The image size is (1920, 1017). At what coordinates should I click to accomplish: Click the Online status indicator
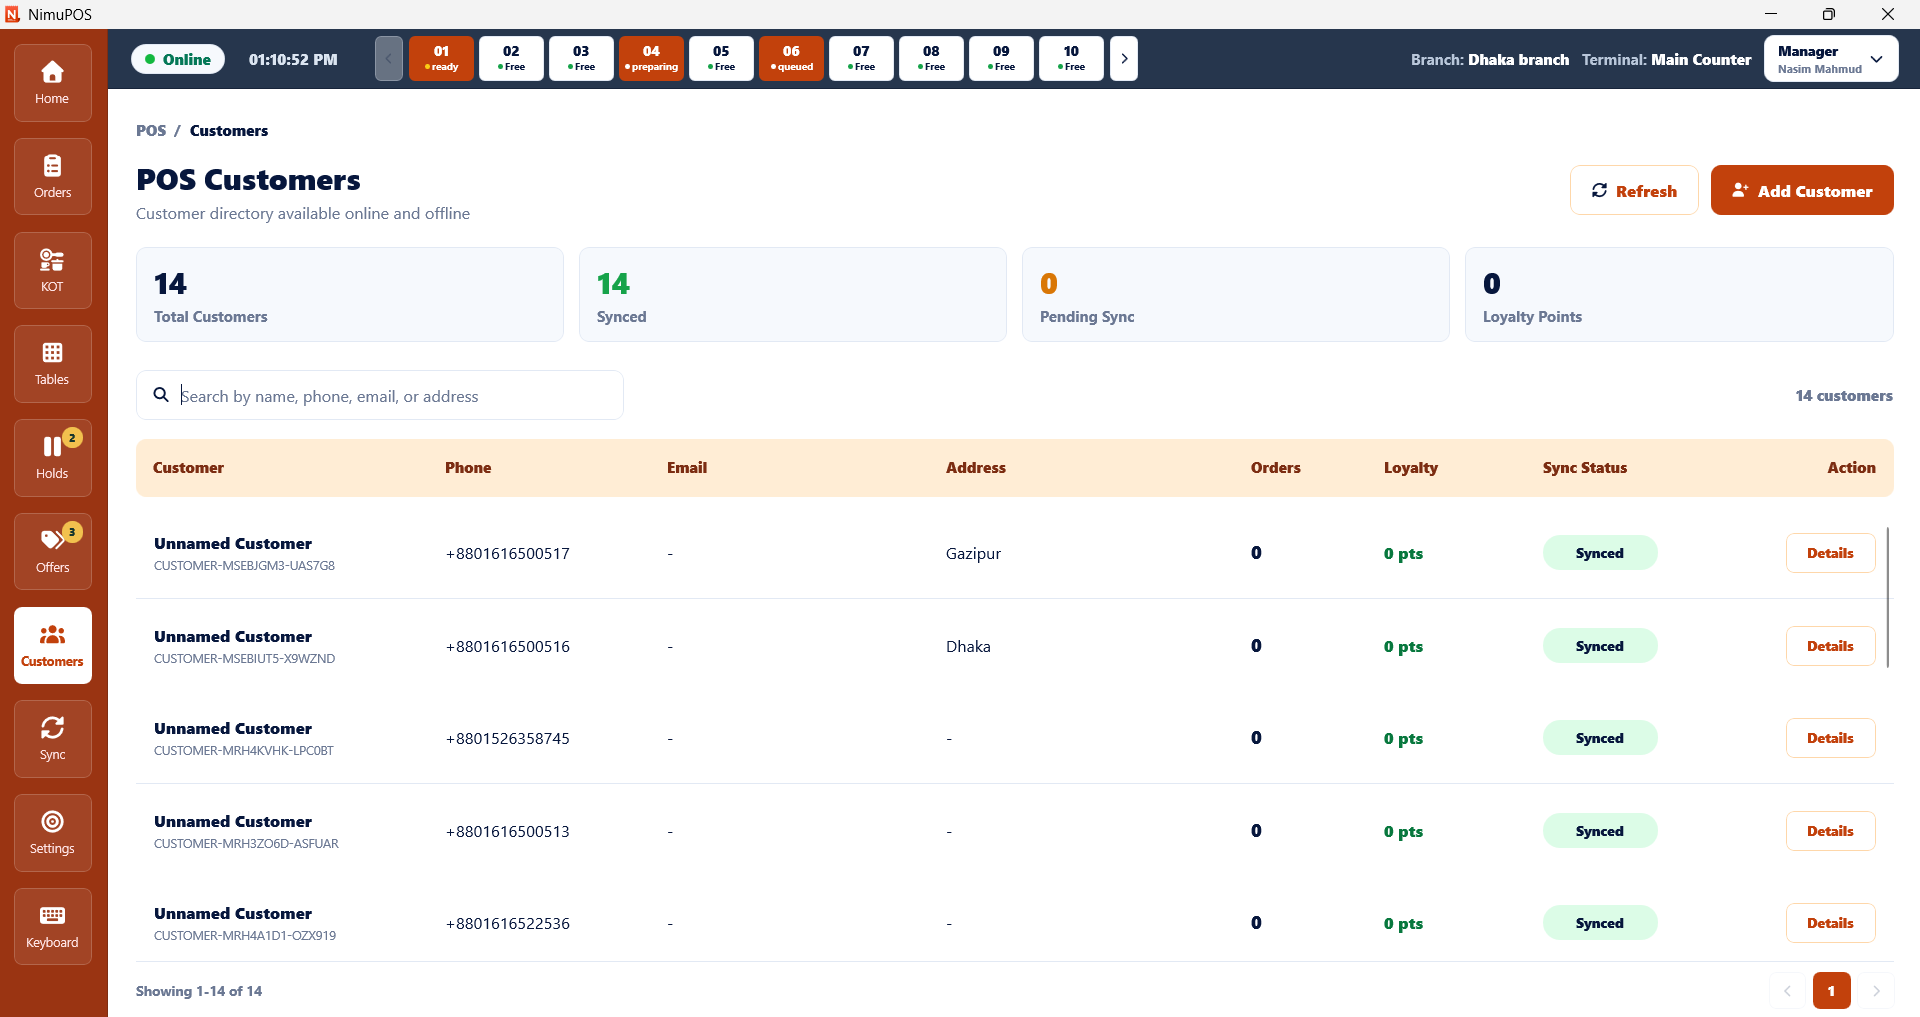178,59
